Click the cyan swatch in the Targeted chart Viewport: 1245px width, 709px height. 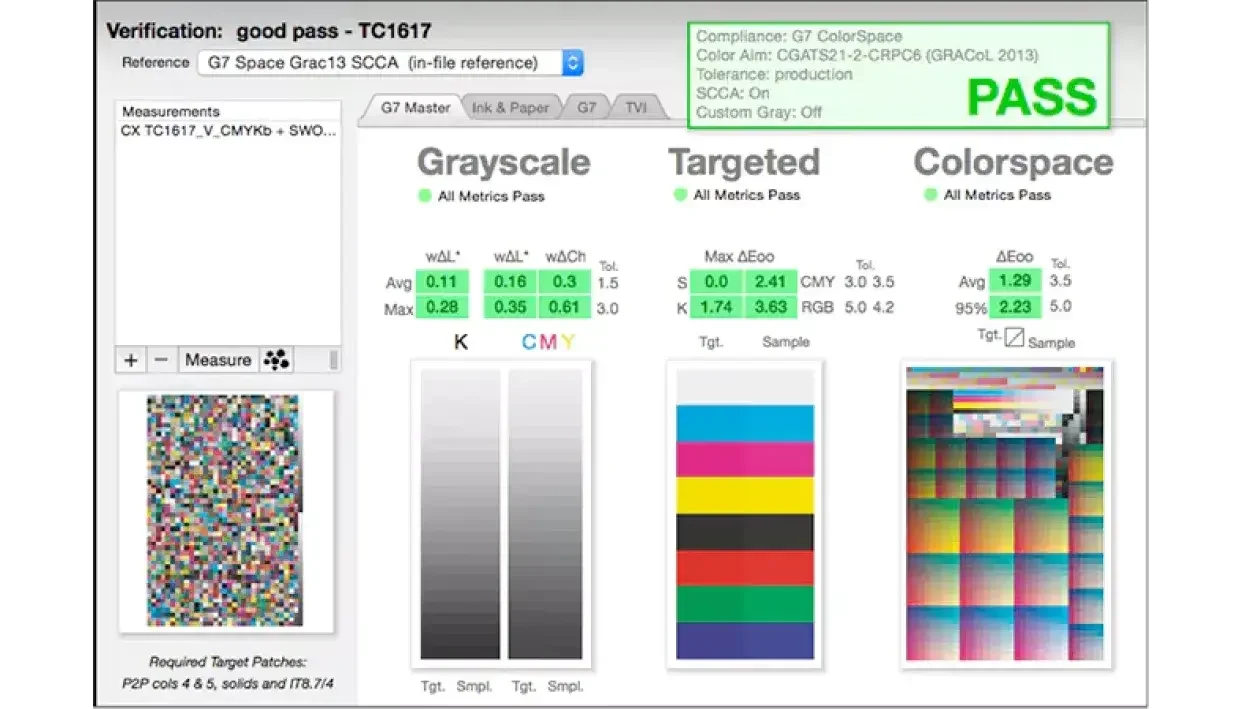click(745, 423)
